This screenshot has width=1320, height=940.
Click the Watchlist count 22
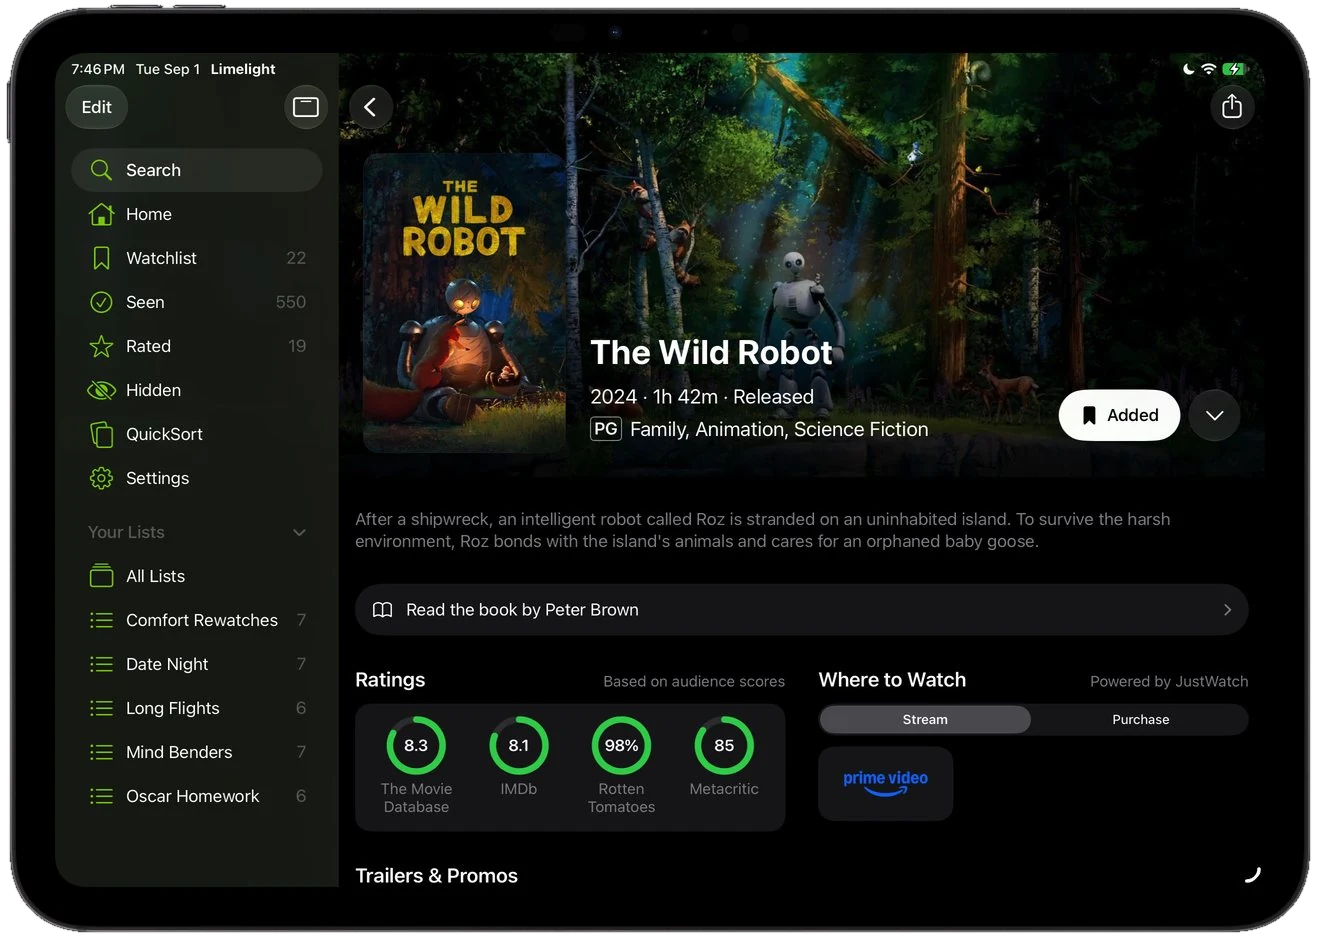click(296, 258)
